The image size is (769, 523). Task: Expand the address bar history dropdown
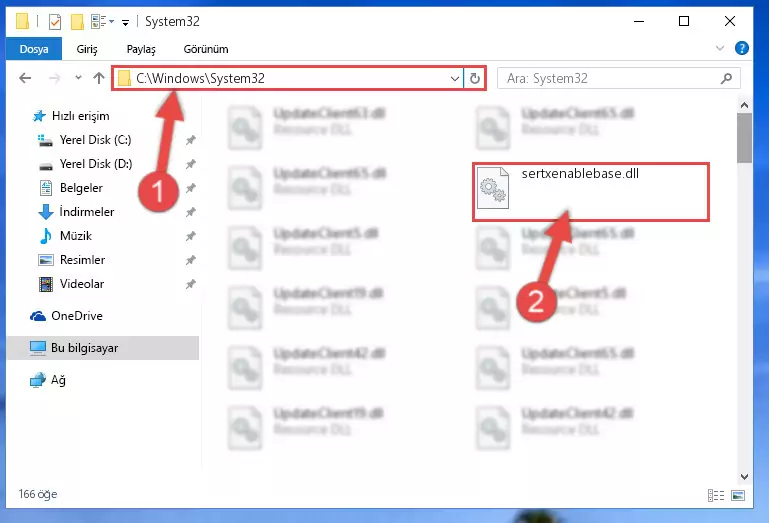pyautogui.click(x=455, y=78)
